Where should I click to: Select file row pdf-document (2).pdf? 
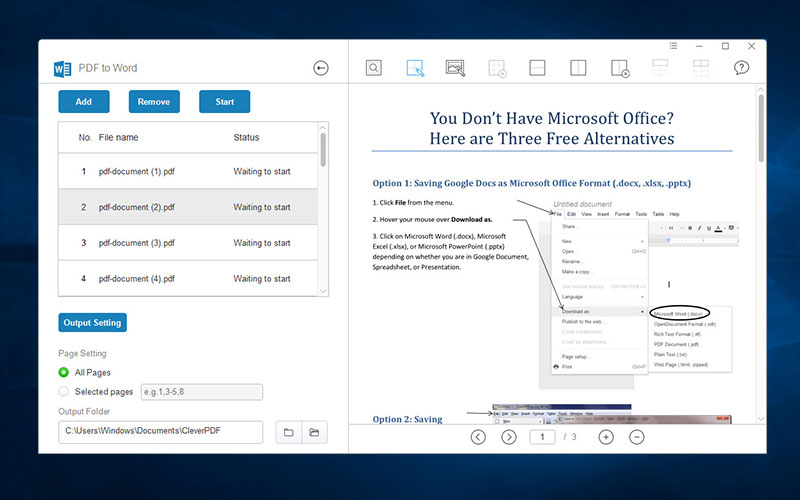tap(188, 207)
